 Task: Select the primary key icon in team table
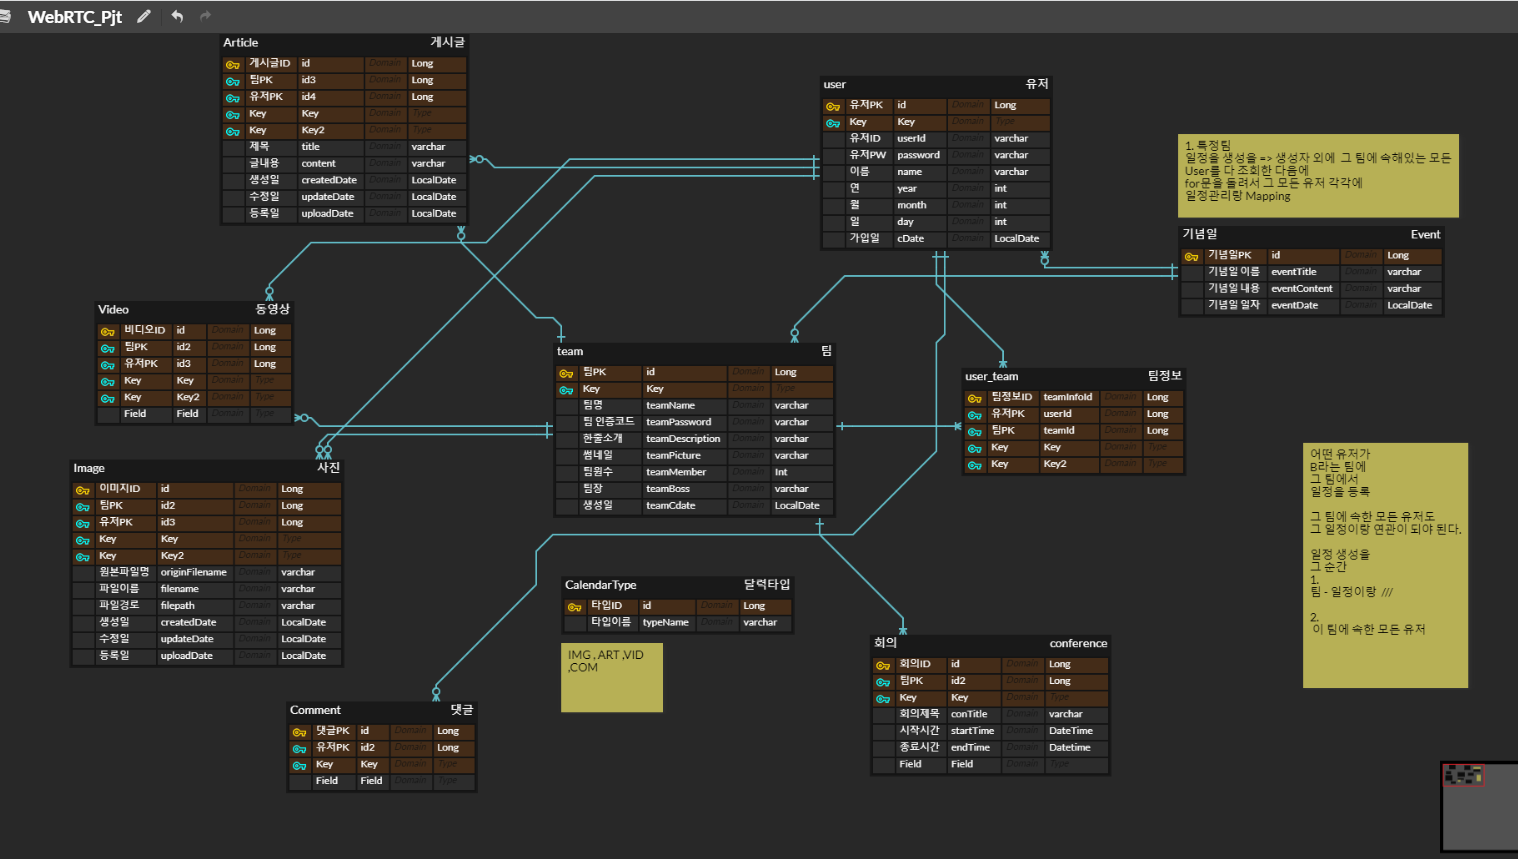click(x=566, y=373)
